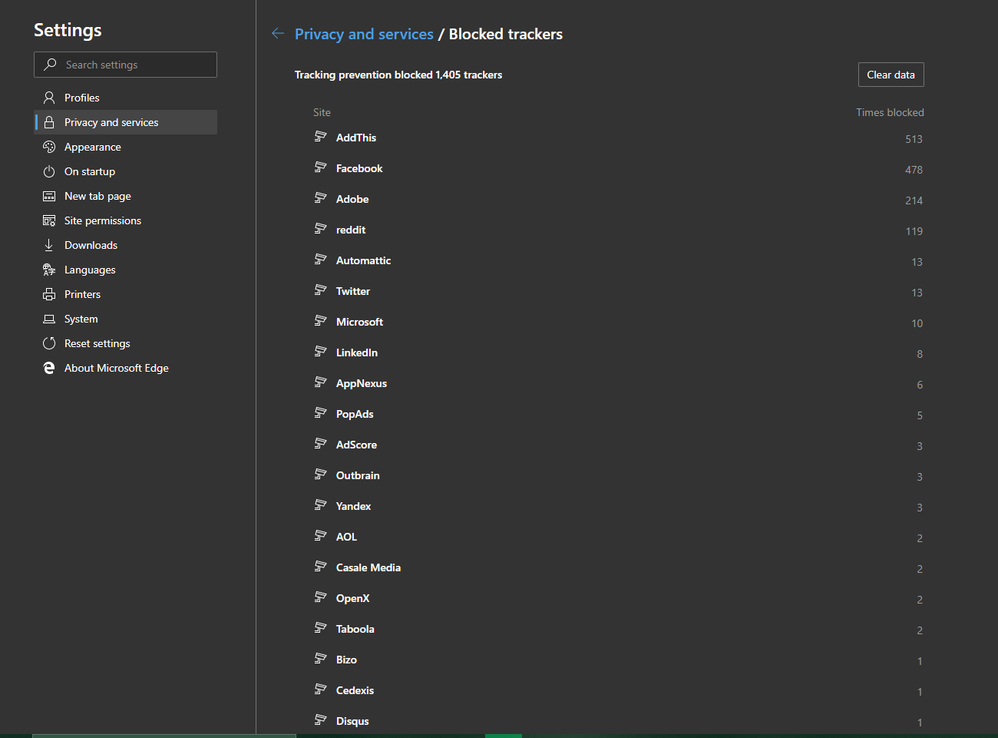Select the AOL tracker name
The image size is (998, 738).
point(346,537)
